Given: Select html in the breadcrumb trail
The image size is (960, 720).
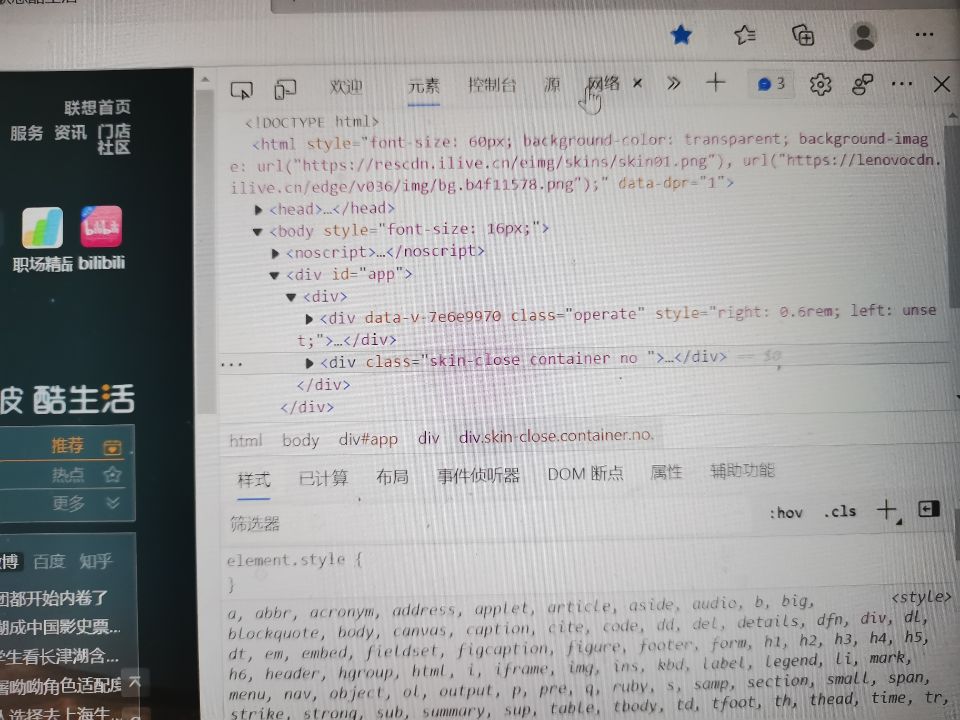Looking at the screenshot, I should 246,440.
